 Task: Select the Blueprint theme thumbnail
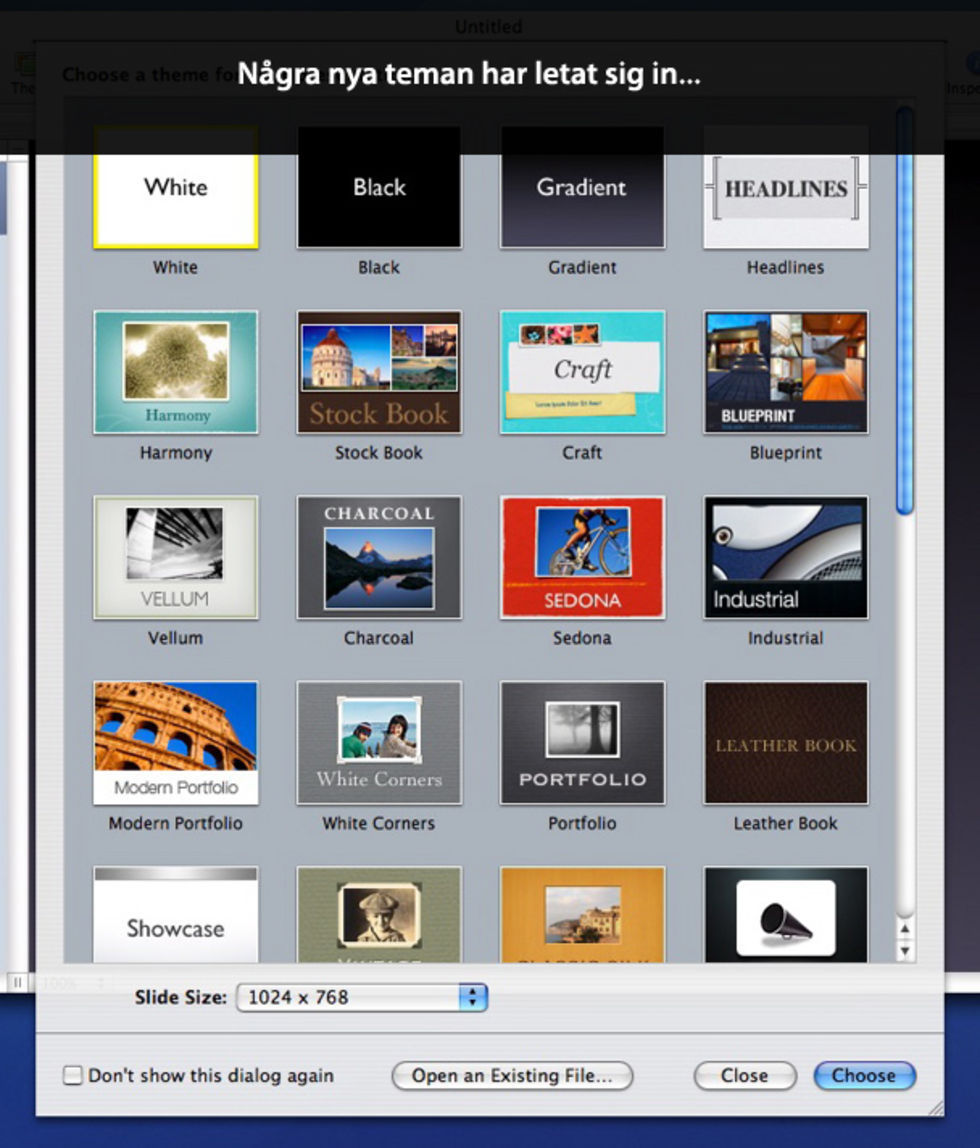pyautogui.click(x=785, y=372)
